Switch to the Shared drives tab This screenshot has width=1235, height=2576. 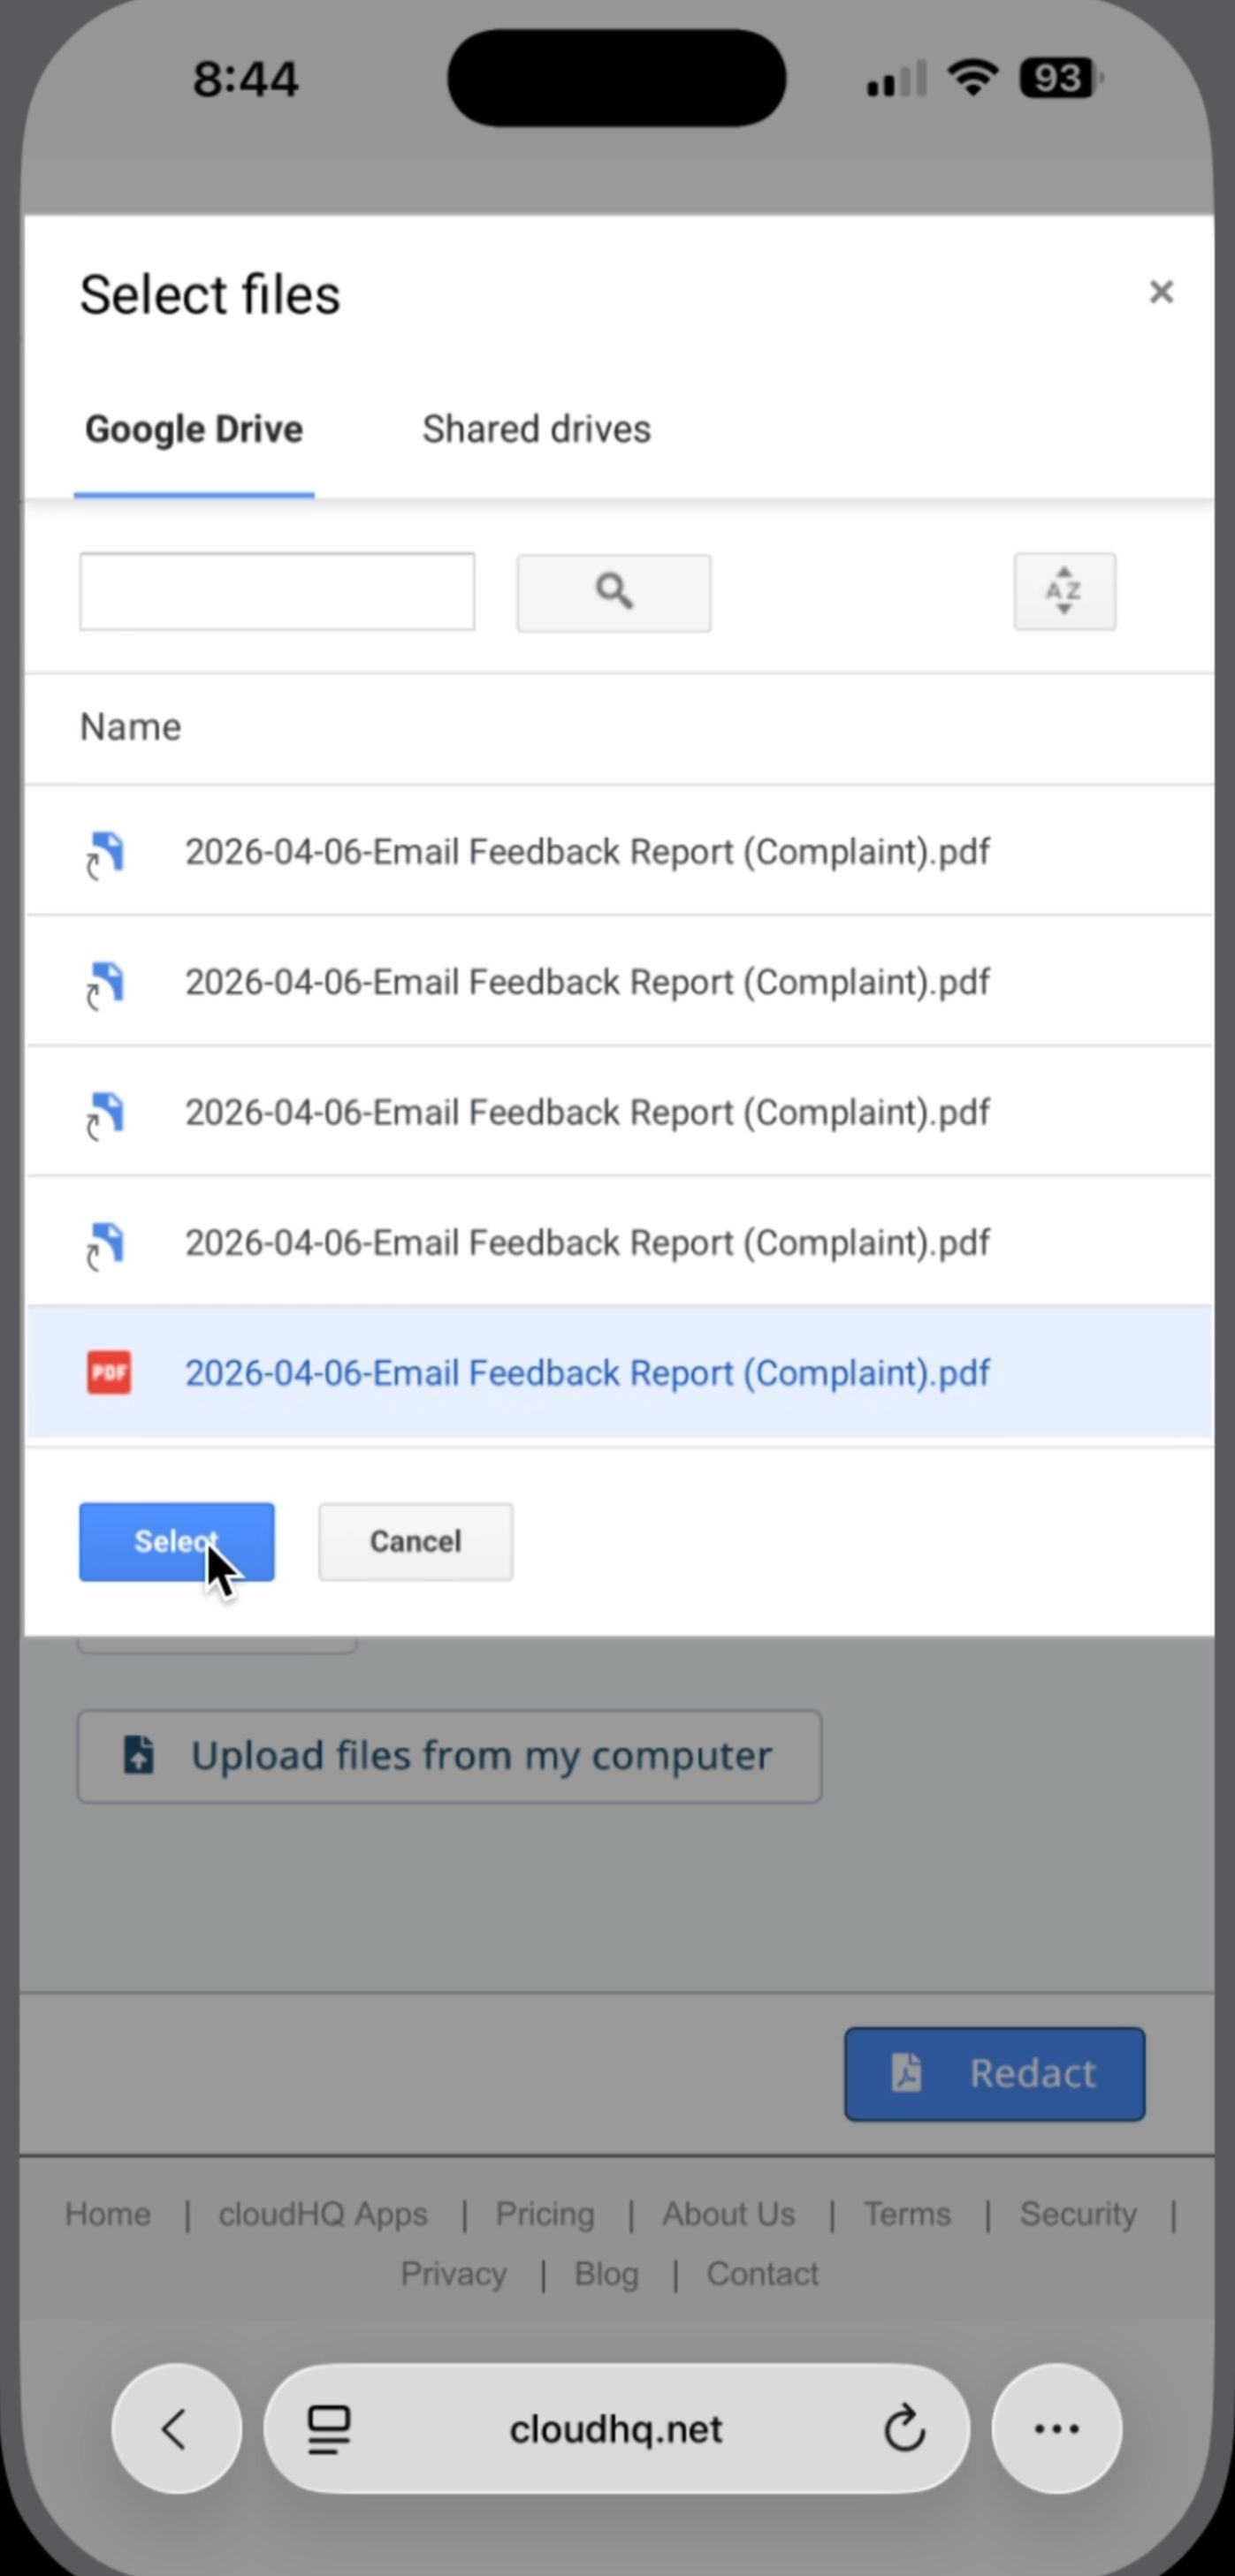[536, 429]
